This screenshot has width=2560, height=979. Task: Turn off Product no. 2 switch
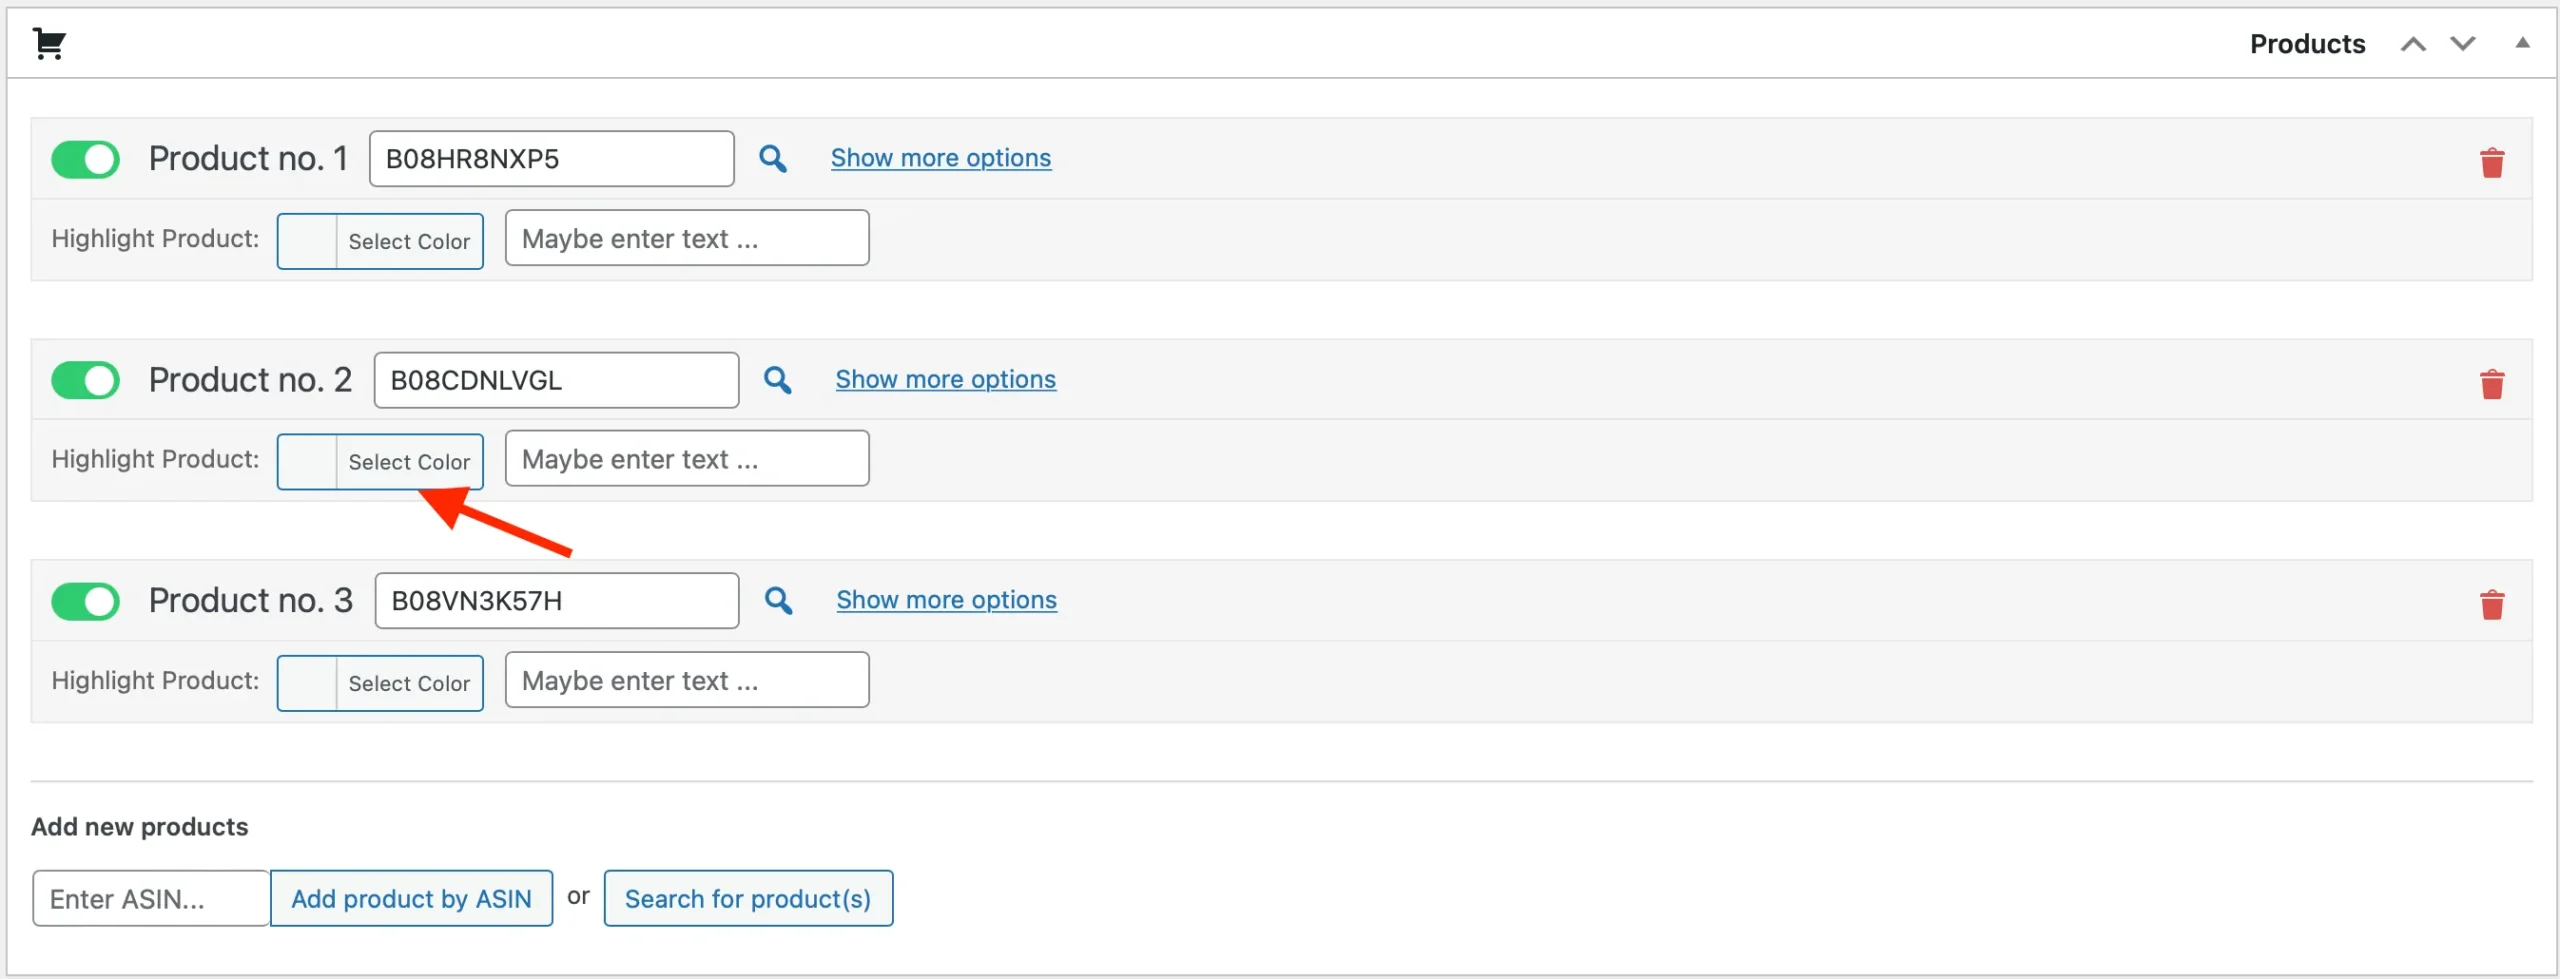click(x=86, y=380)
